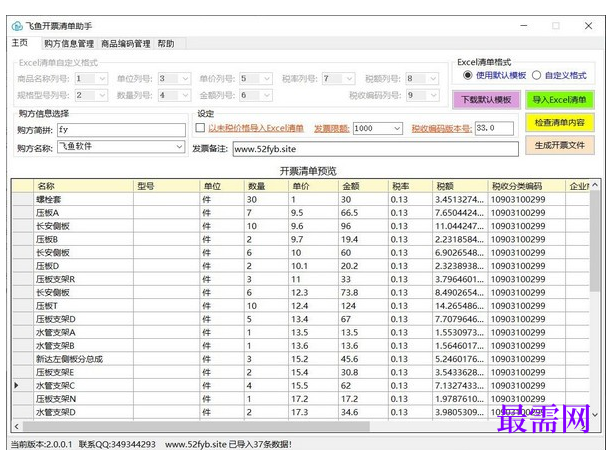Select the 水管支架B name cell
The image size is (609, 450).
(84, 346)
